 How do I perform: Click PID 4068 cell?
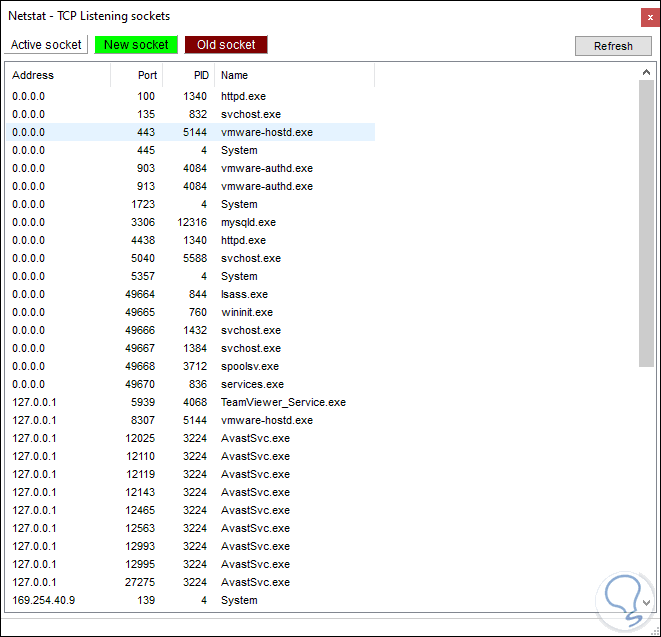coord(195,402)
